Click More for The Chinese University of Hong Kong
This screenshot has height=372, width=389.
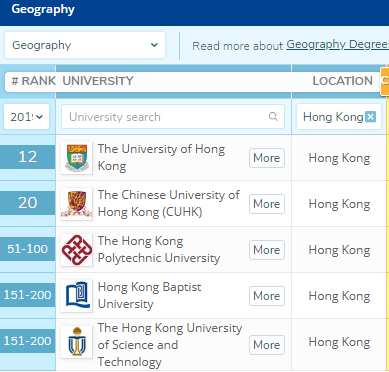[267, 204]
